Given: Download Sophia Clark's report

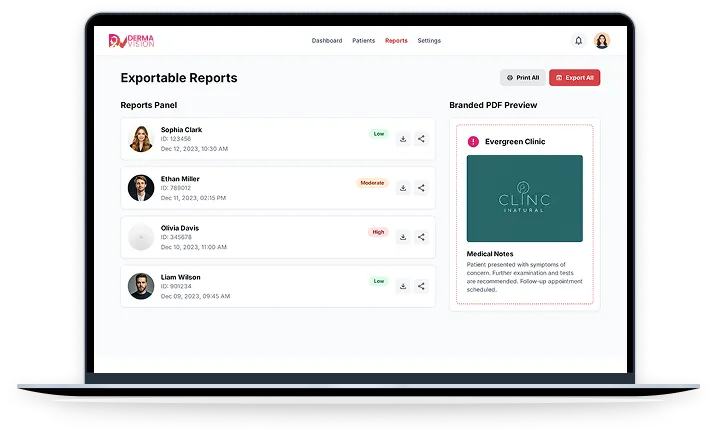Looking at the screenshot, I should (x=403, y=139).
